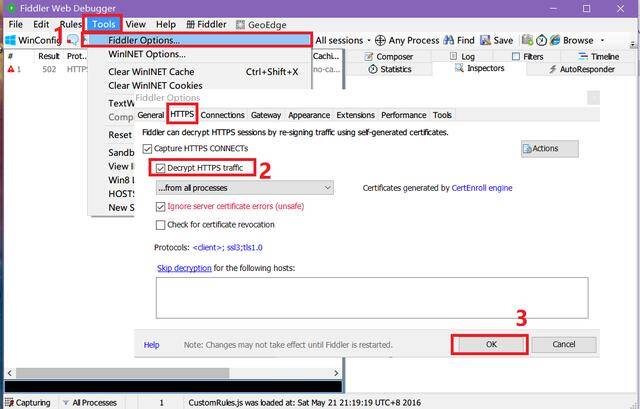
Task: Click the black QuickExec command box
Action: [173, 386]
